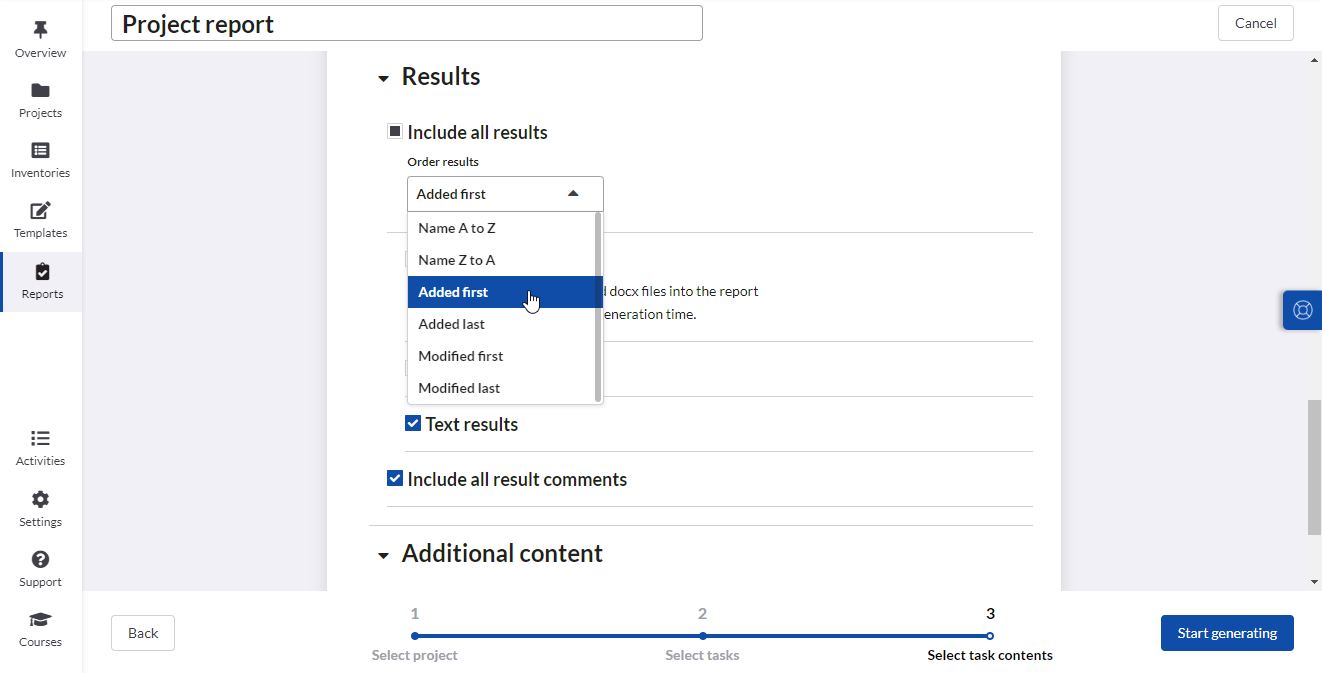
Task: Disable the Text results checkbox
Action: (x=412, y=423)
